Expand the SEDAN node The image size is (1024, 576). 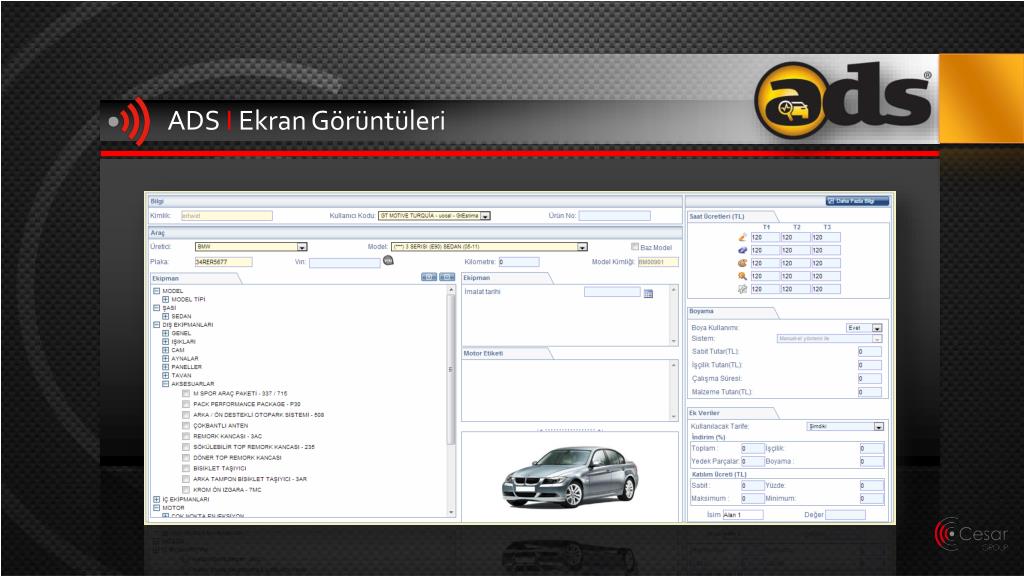tap(166, 317)
